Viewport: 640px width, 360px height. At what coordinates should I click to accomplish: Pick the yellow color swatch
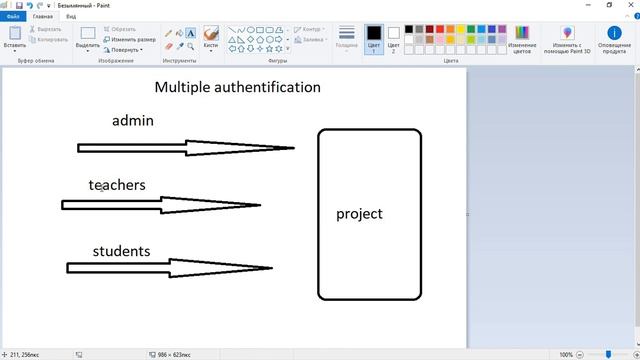460,29
